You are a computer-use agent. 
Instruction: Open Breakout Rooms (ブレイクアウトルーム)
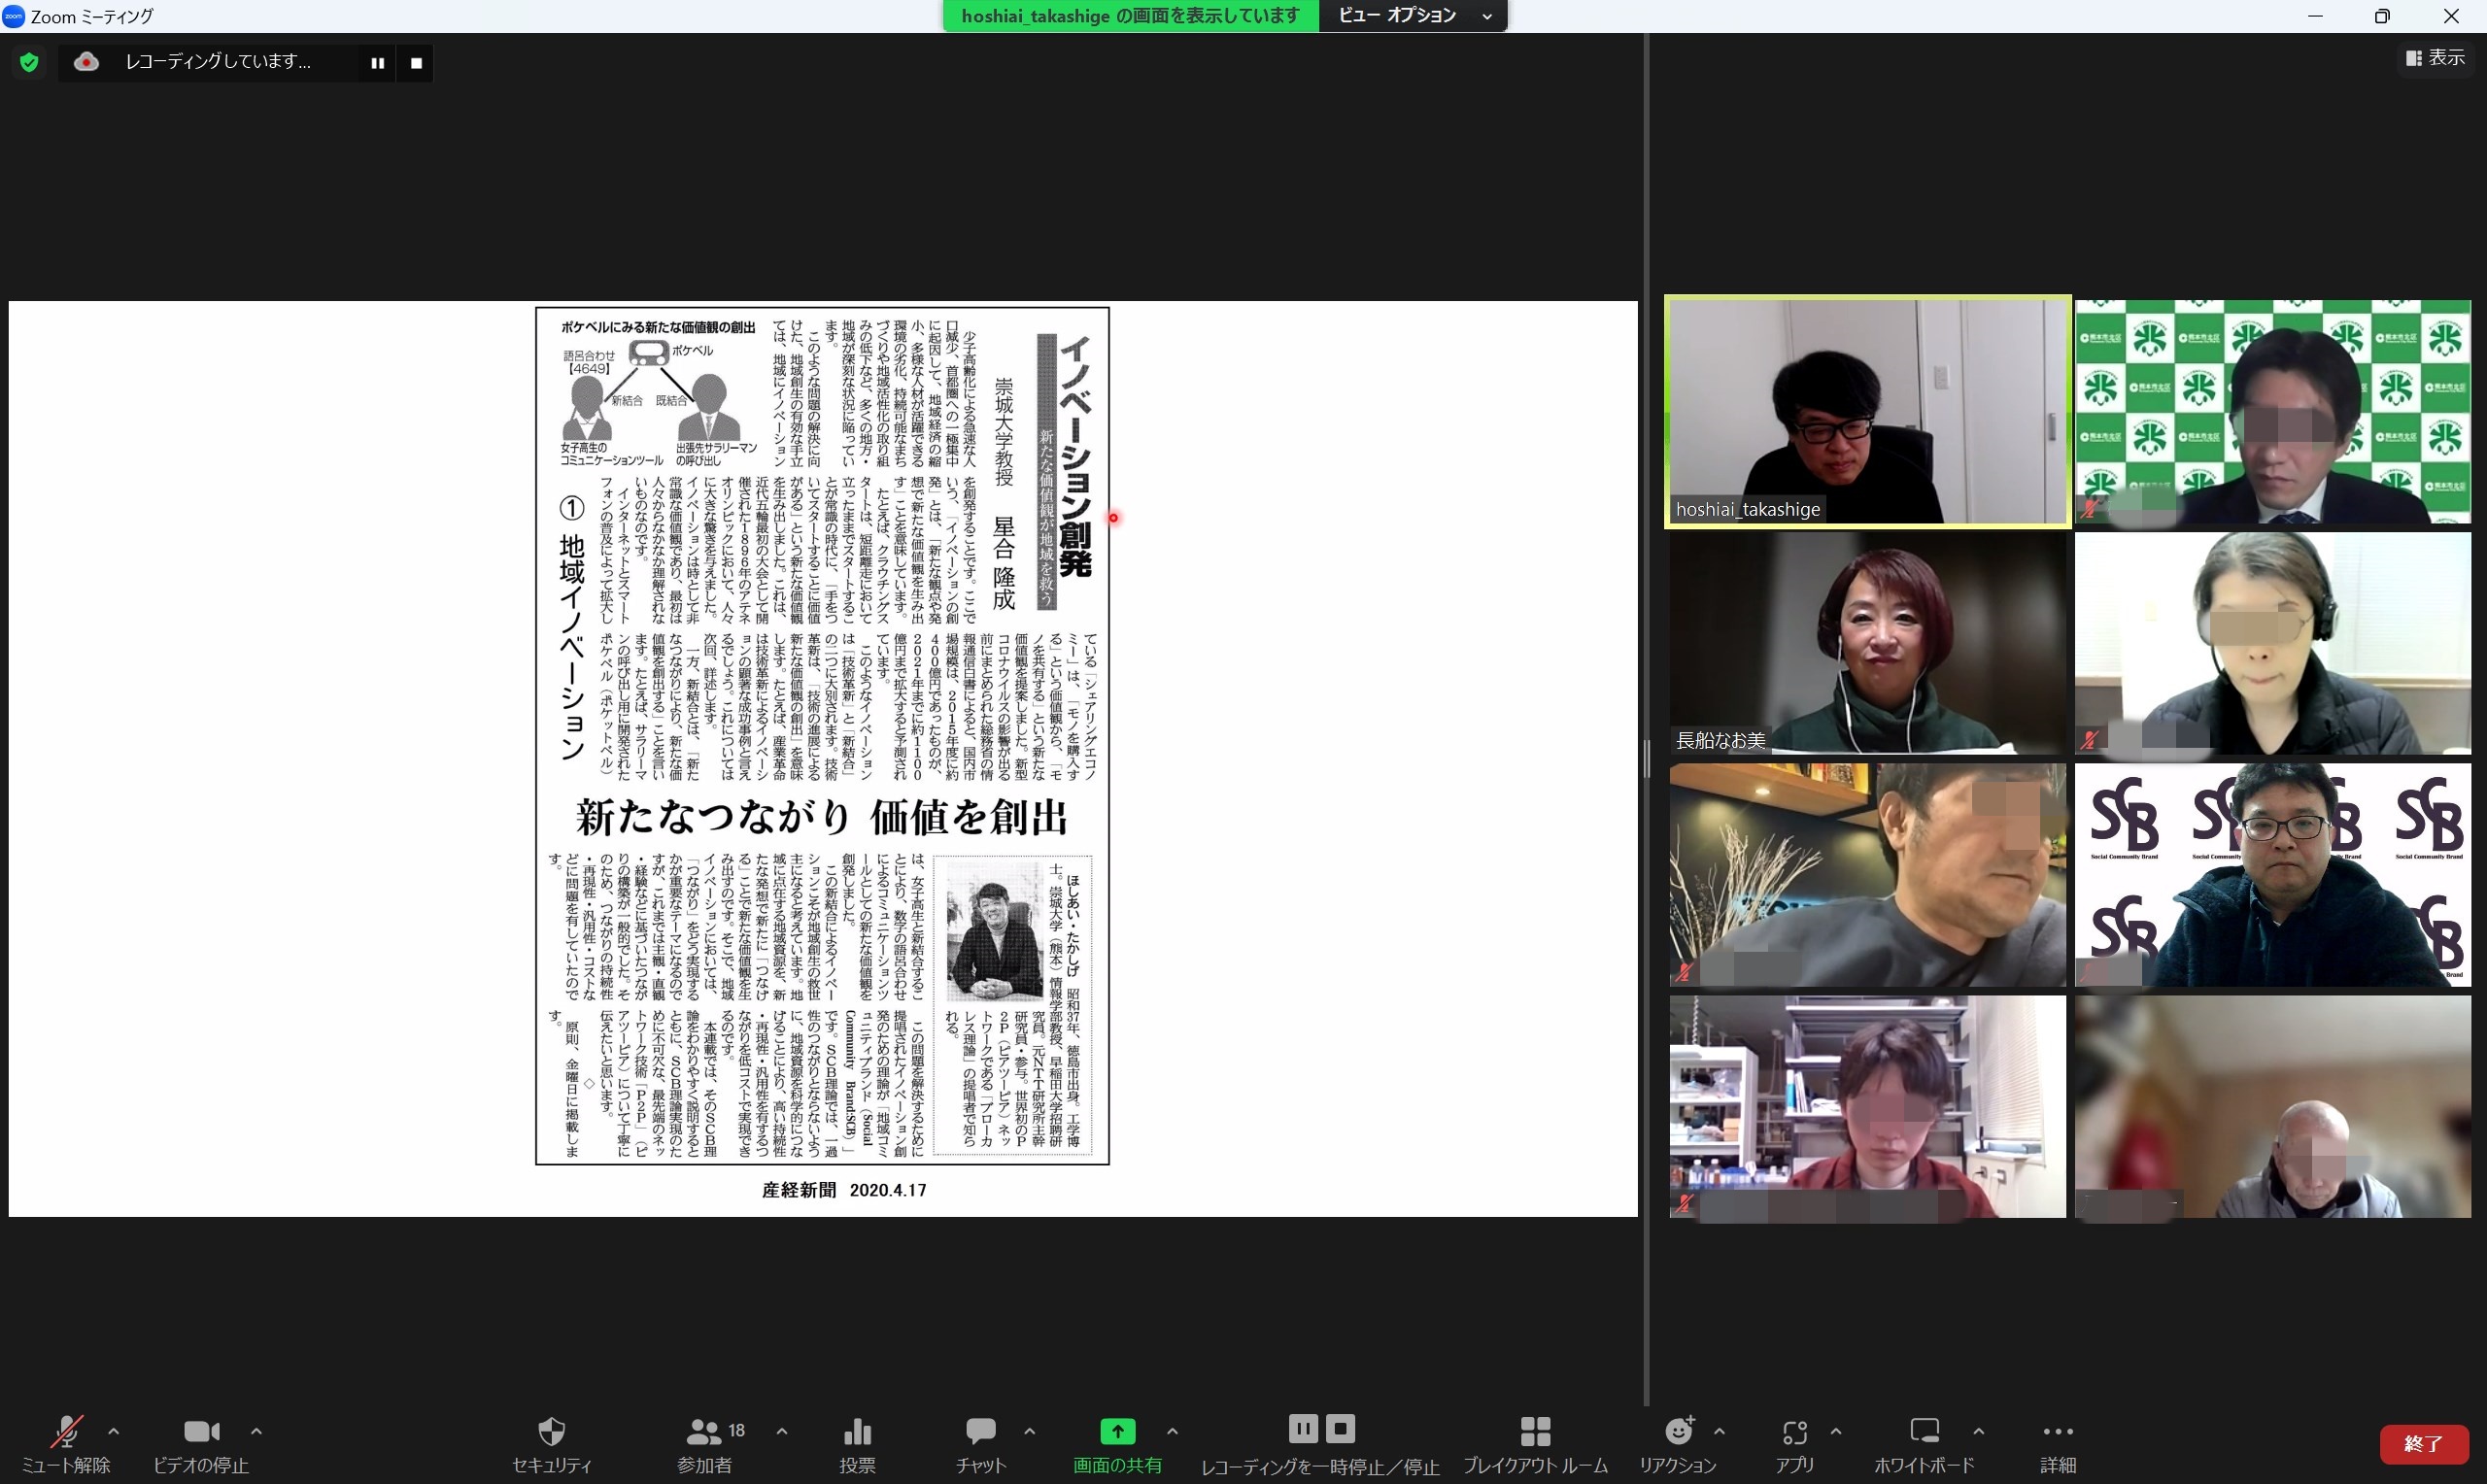coord(1535,1445)
